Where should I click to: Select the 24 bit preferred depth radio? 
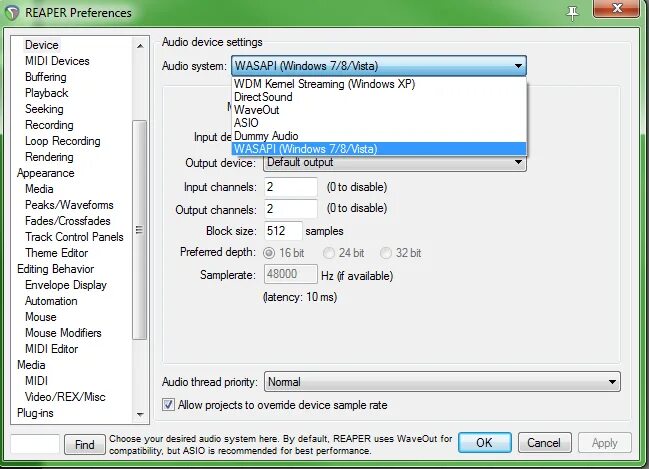[x=329, y=253]
